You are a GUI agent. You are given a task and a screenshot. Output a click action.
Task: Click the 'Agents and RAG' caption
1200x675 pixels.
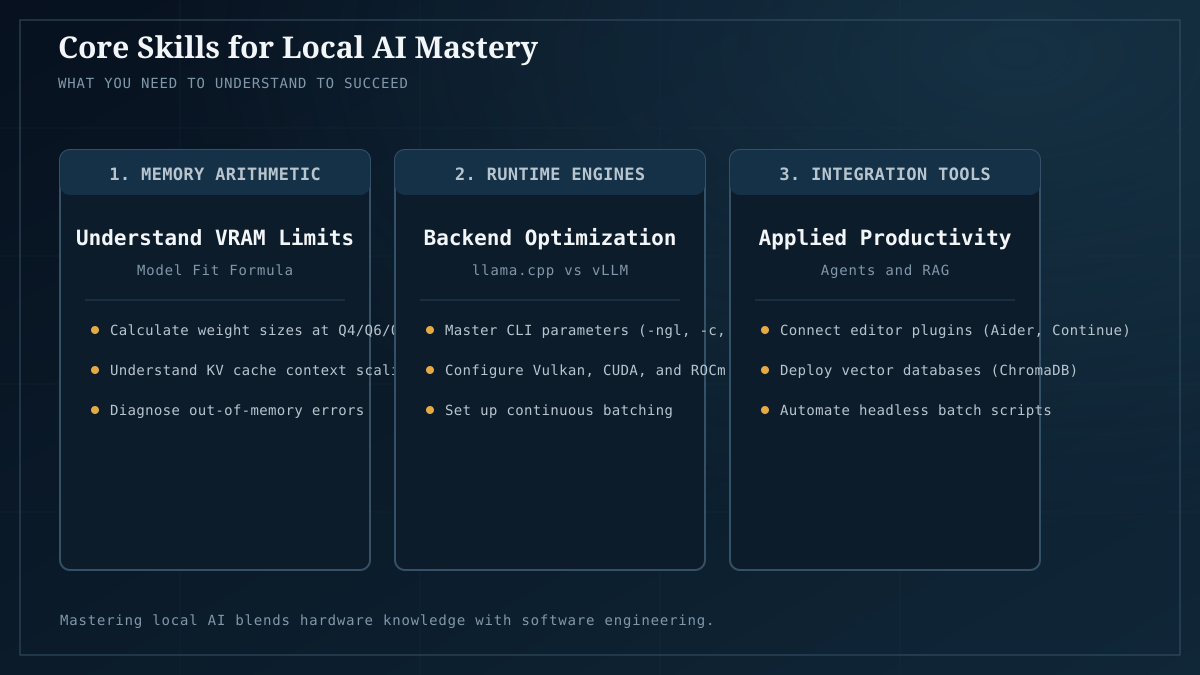click(x=885, y=270)
